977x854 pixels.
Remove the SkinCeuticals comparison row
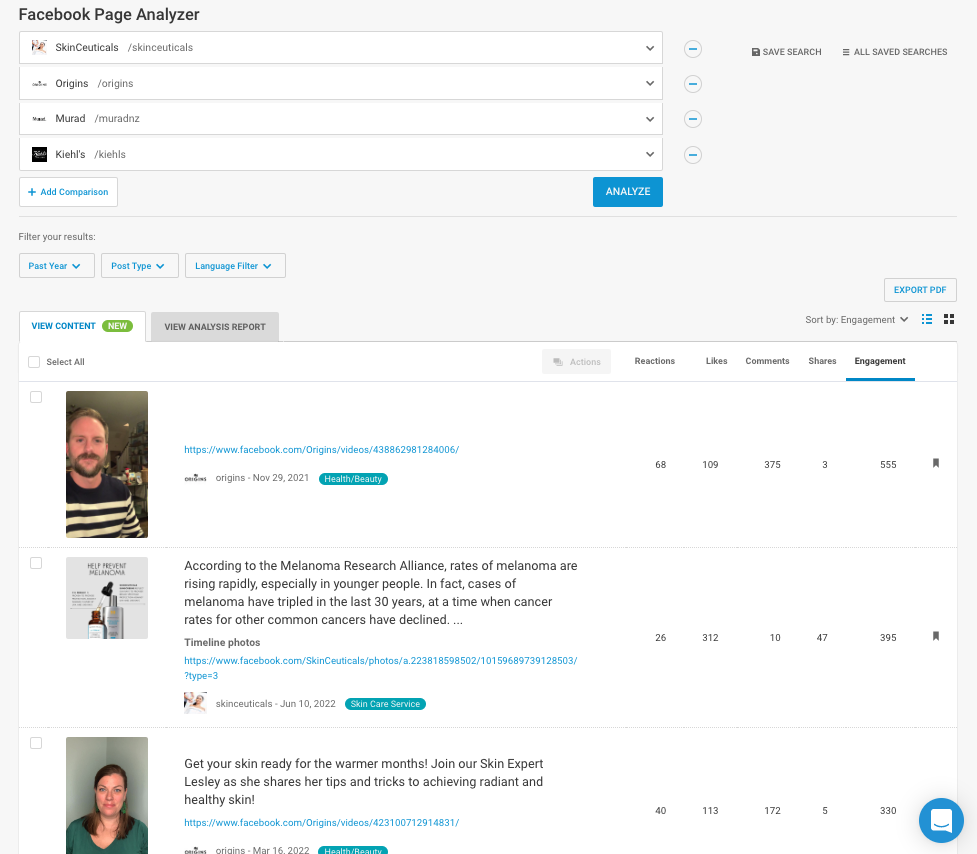tap(693, 49)
